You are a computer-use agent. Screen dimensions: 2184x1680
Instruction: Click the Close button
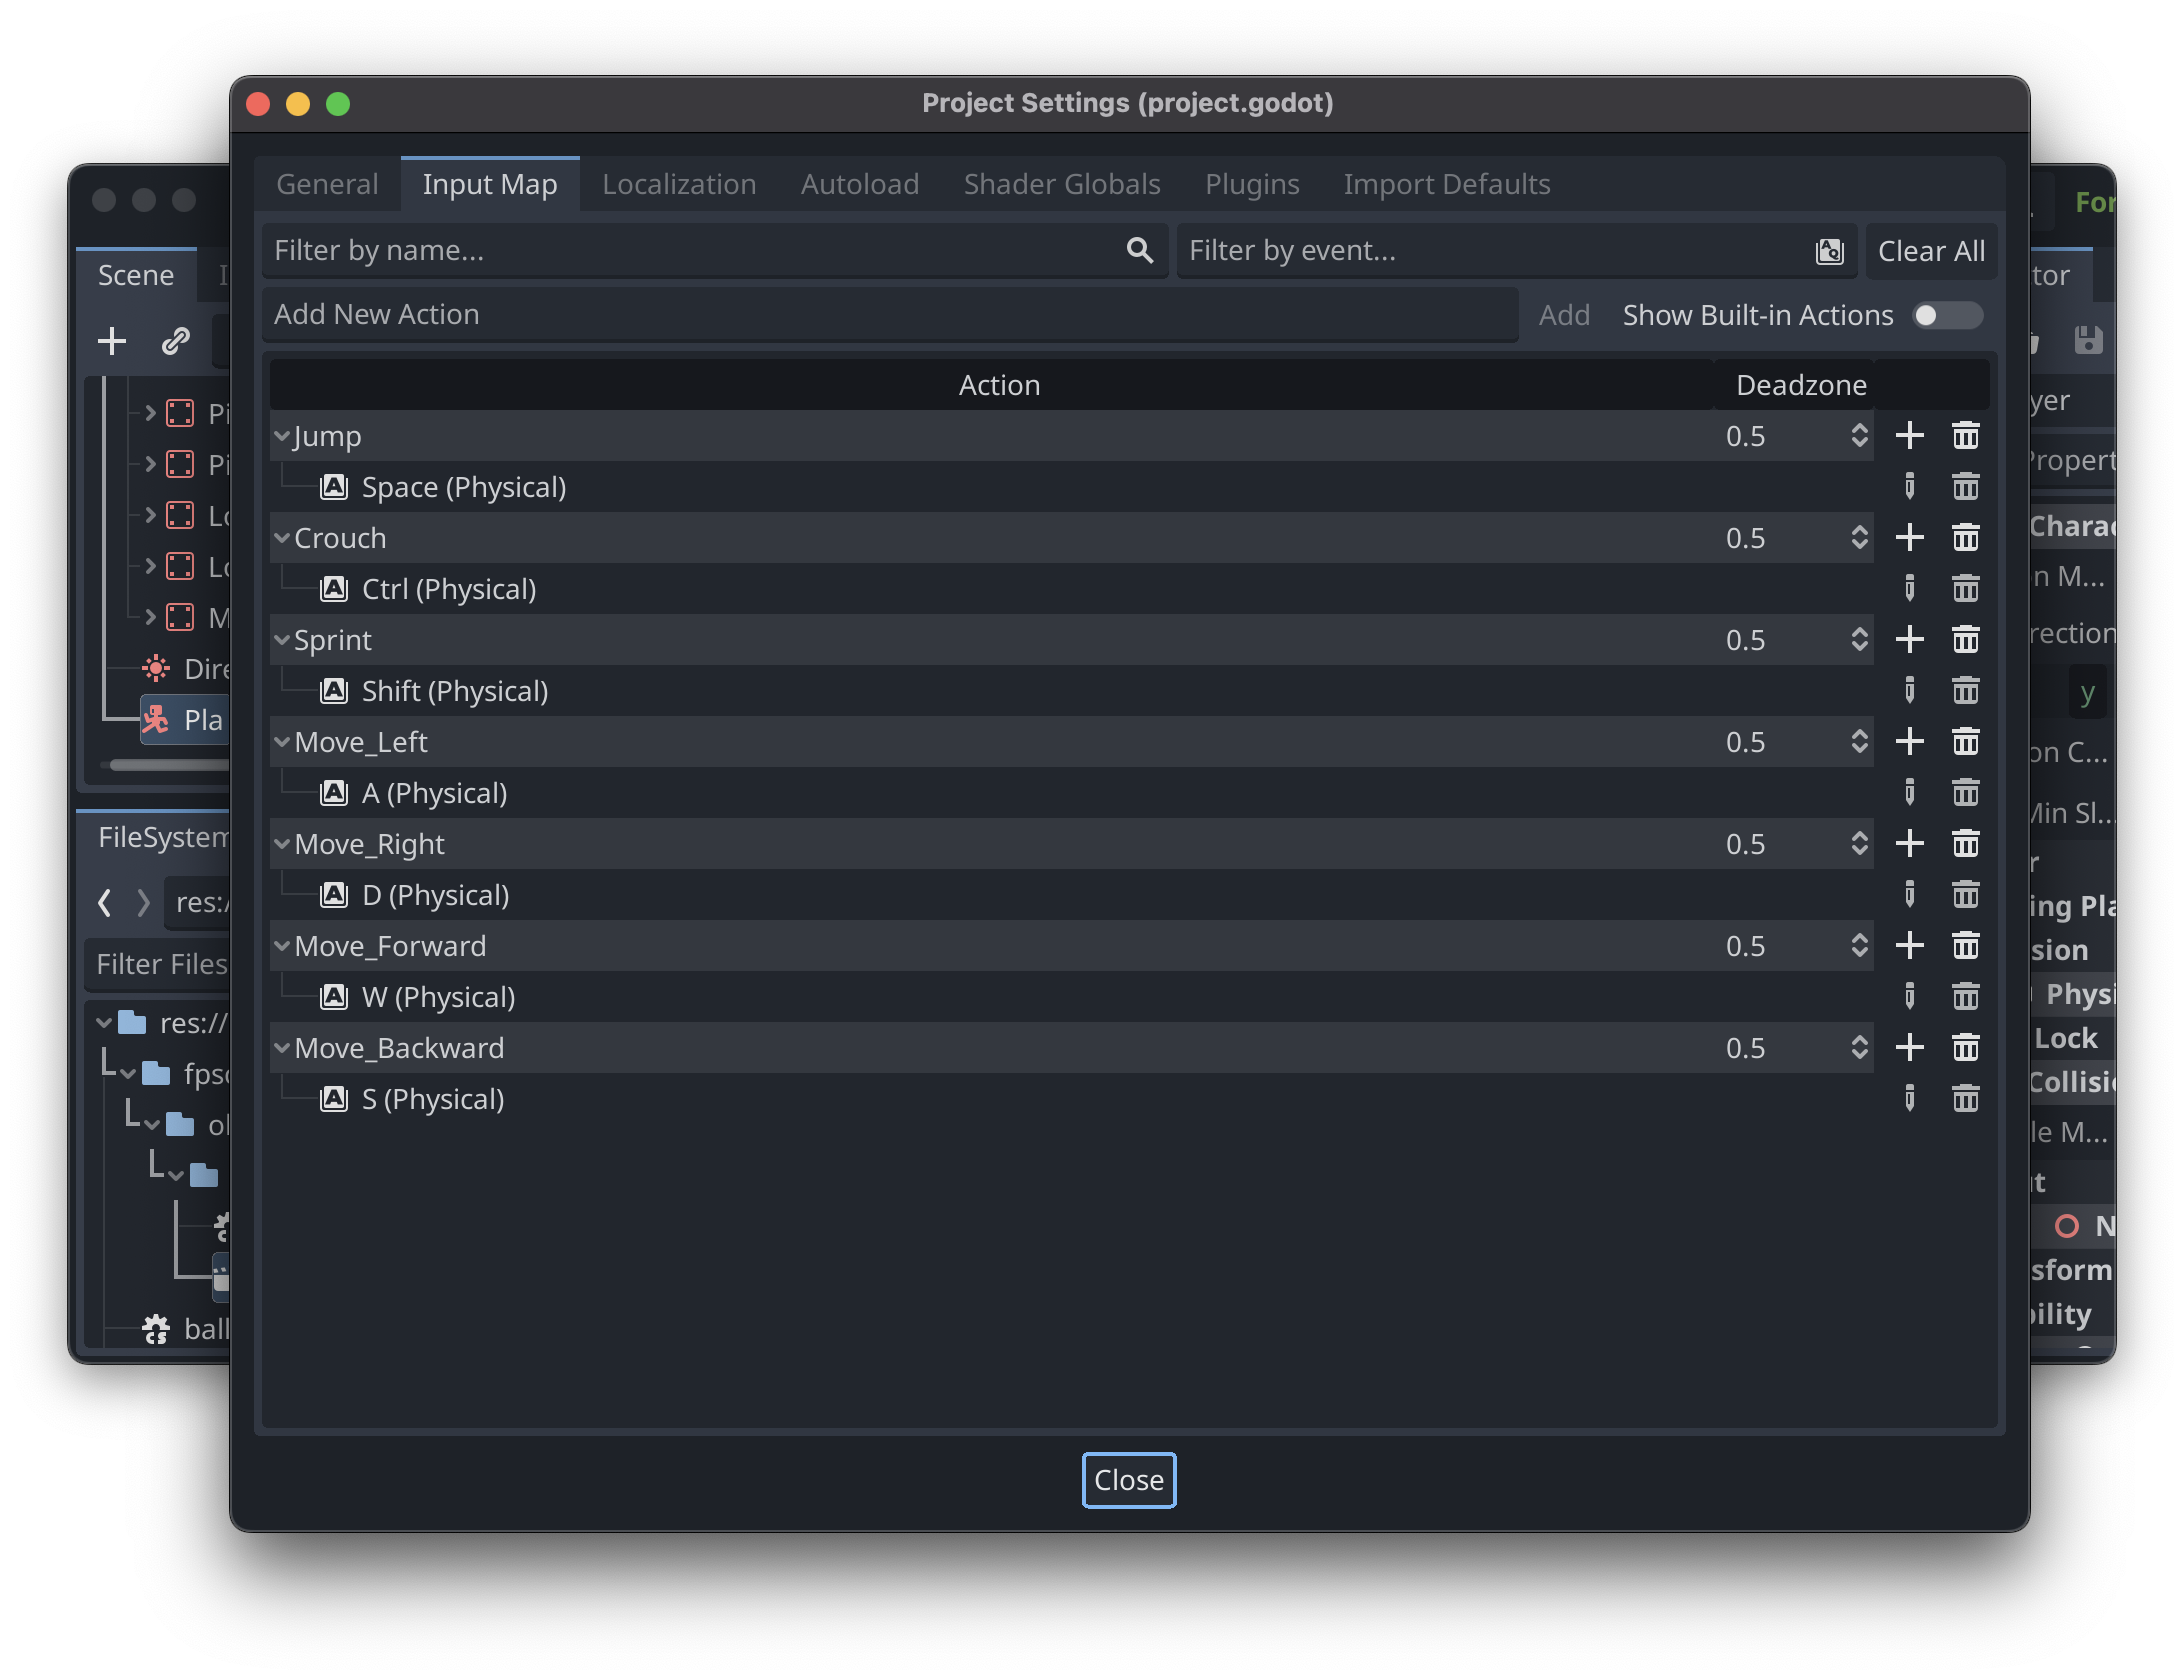1128,1481
